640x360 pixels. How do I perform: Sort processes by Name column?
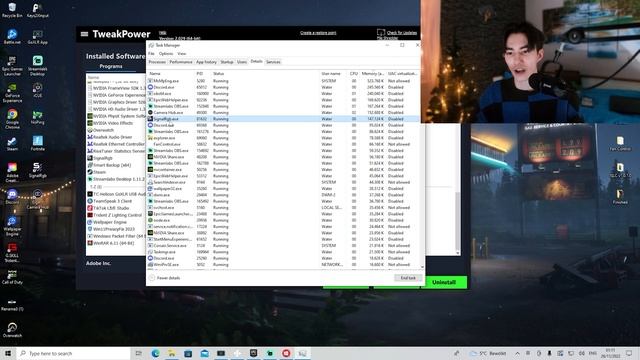pyautogui.click(x=171, y=73)
